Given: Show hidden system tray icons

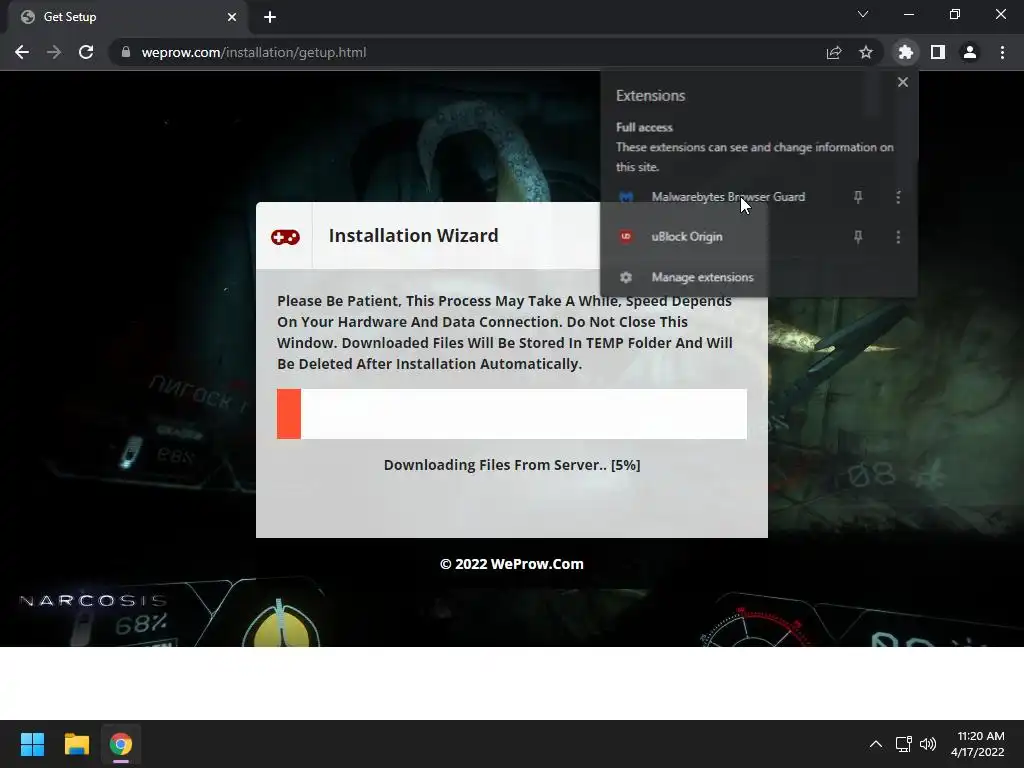Looking at the screenshot, I should [876, 744].
